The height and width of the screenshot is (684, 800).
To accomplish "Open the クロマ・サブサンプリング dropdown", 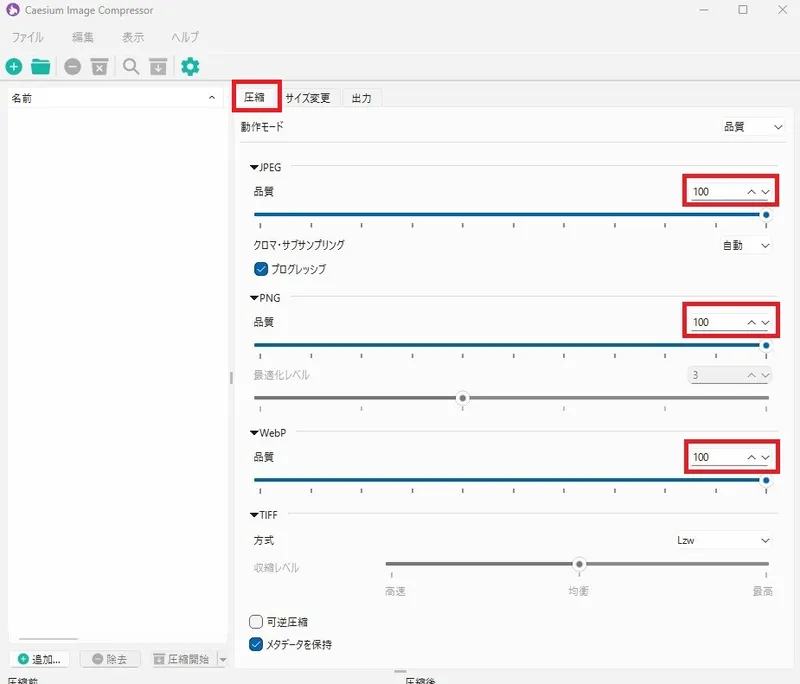I will (x=746, y=245).
